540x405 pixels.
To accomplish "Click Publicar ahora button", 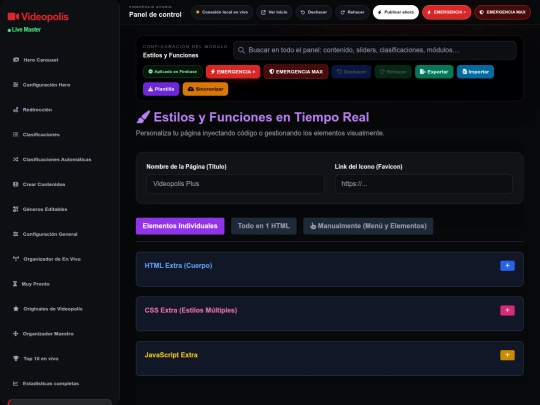I will point(396,12).
